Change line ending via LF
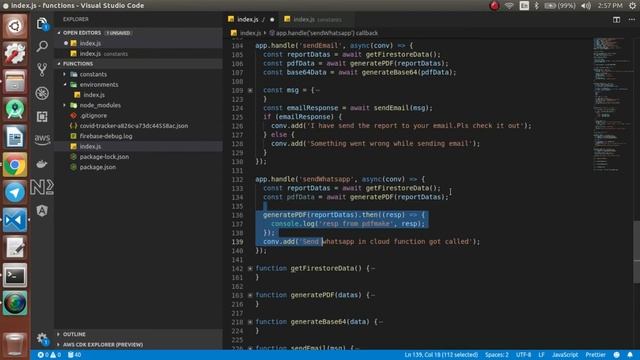This screenshot has height=360, width=640. click(x=541, y=355)
